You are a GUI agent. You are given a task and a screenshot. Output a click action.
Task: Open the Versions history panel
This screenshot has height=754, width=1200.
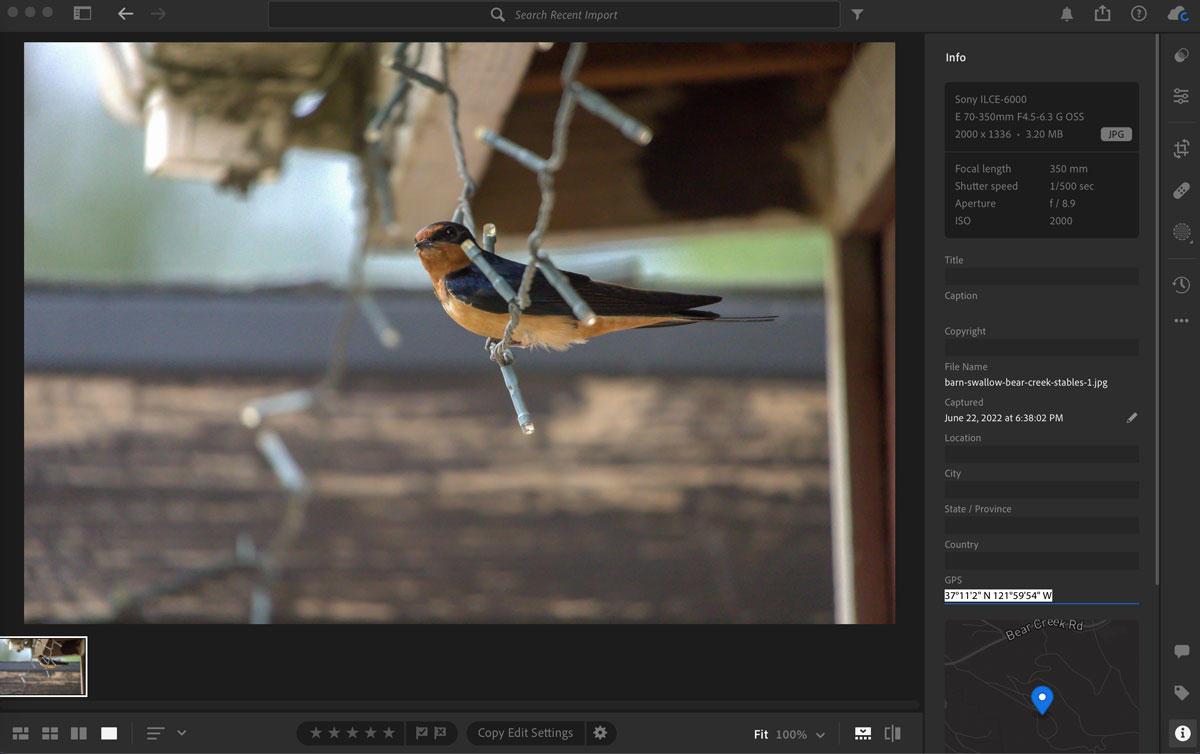click(x=1181, y=285)
